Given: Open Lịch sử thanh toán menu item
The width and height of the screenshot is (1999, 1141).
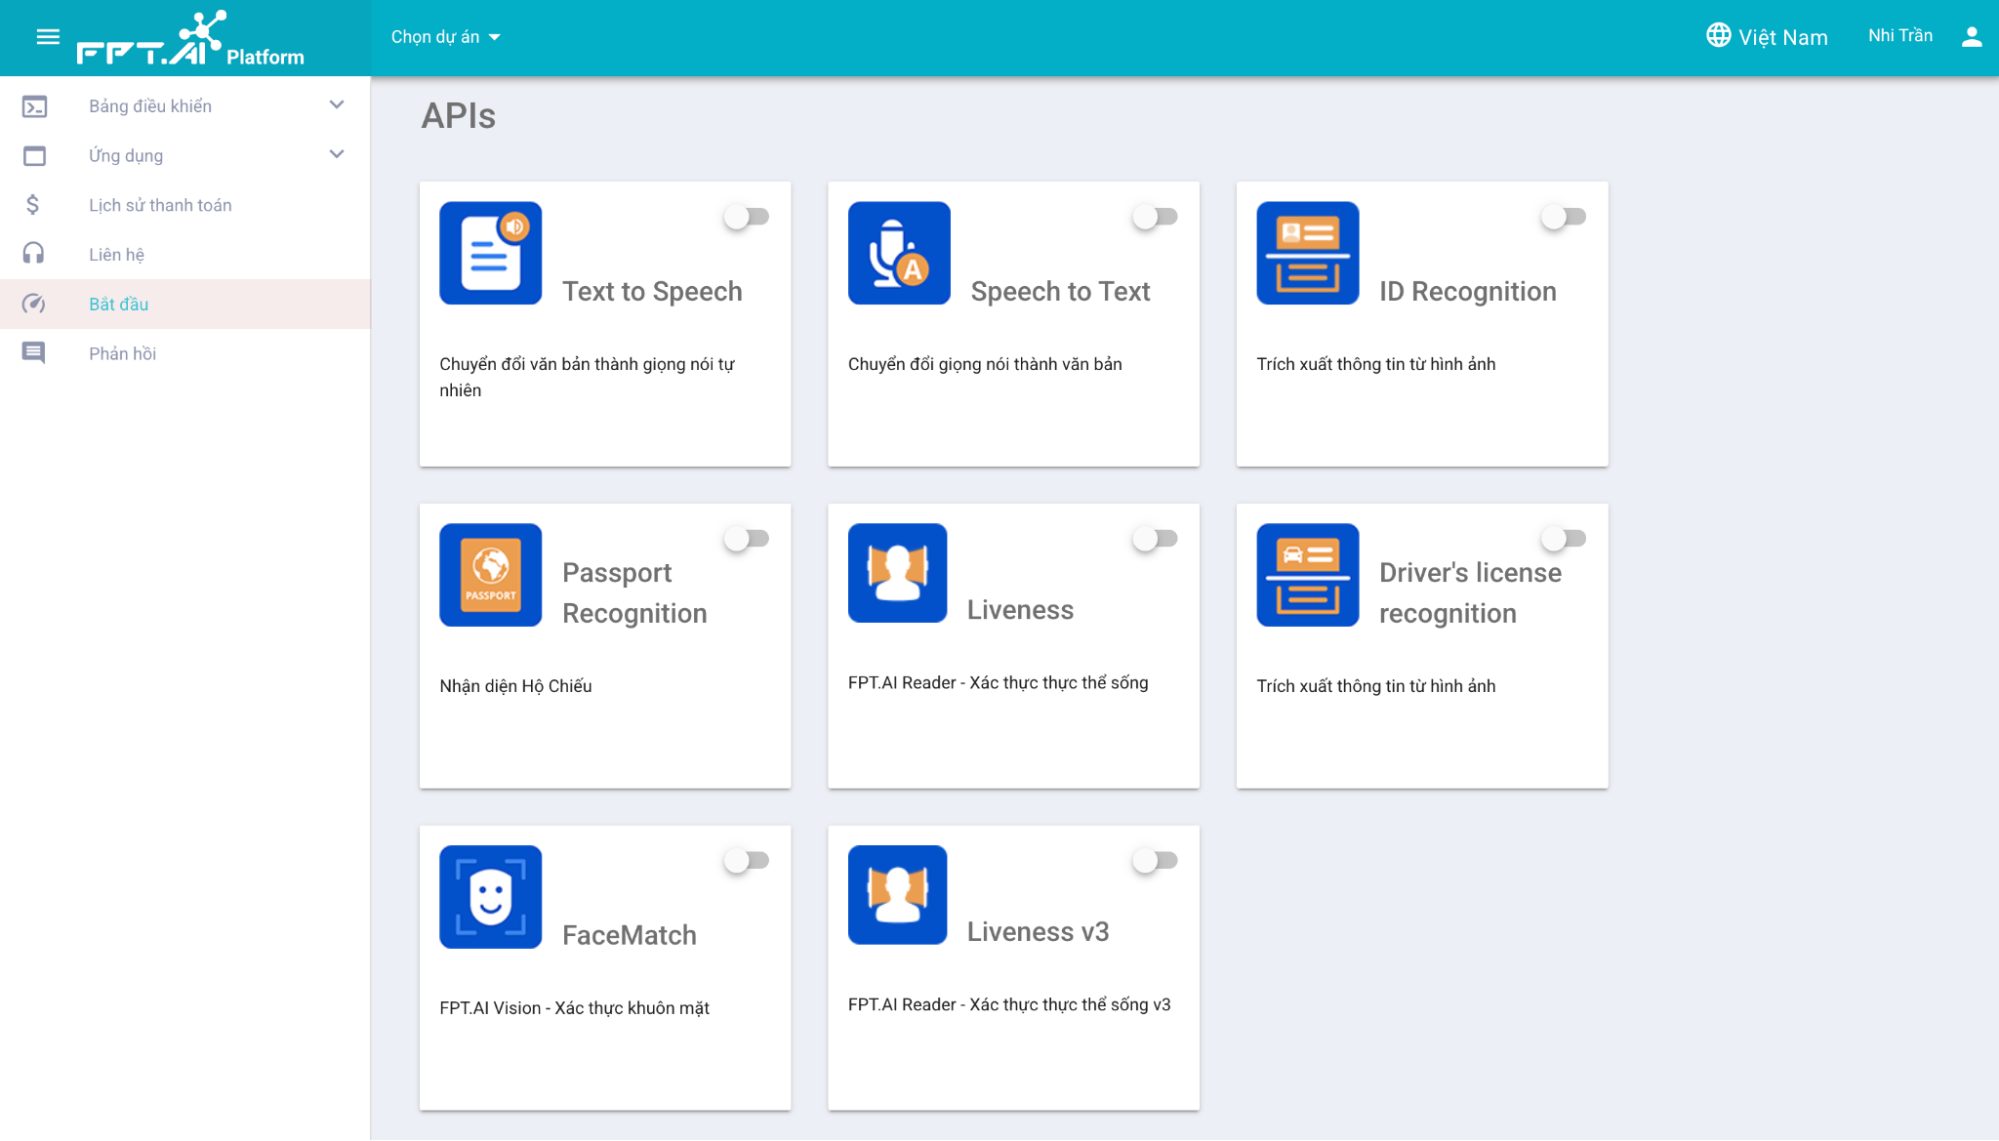Looking at the screenshot, I should click(160, 205).
